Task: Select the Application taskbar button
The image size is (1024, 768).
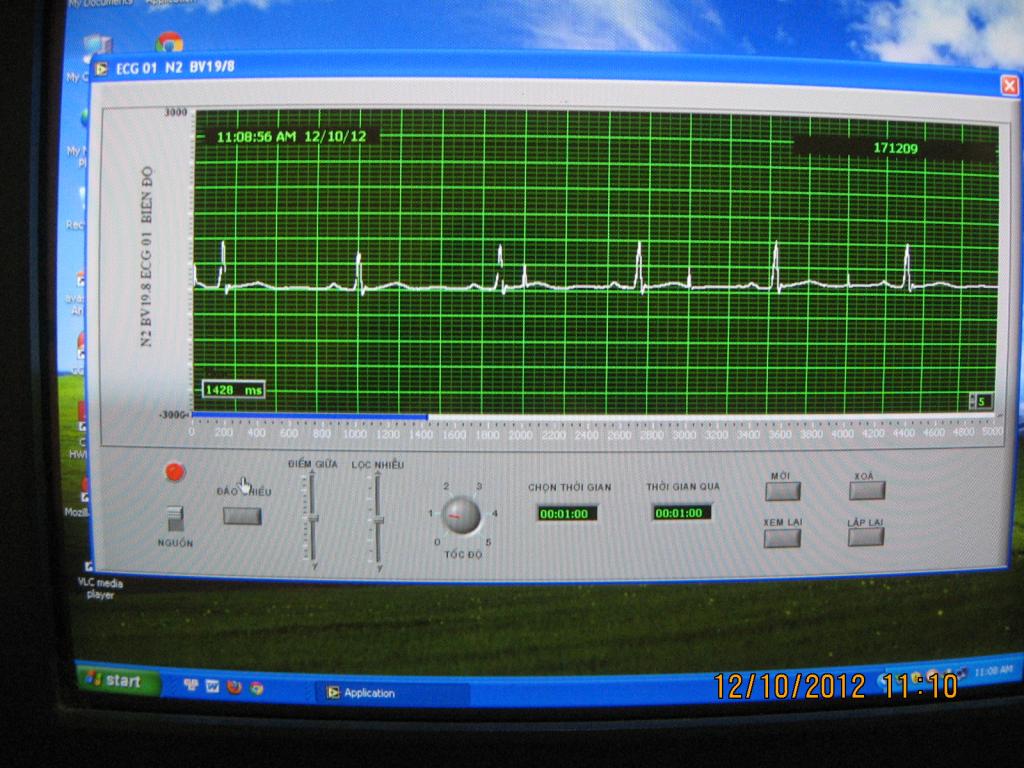Action: pos(392,693)
